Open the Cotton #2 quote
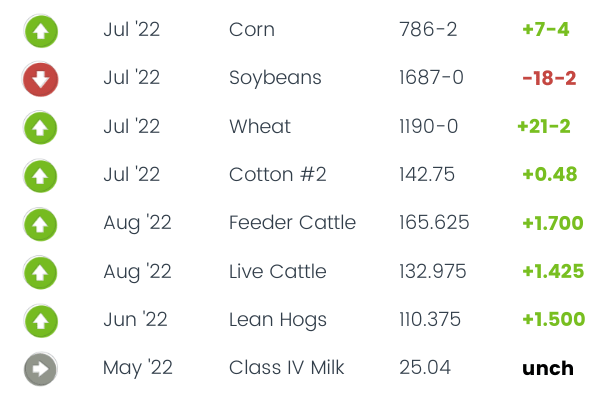This screenshot has height=400, width=600. pyautogui.click(x=277, y=175)
